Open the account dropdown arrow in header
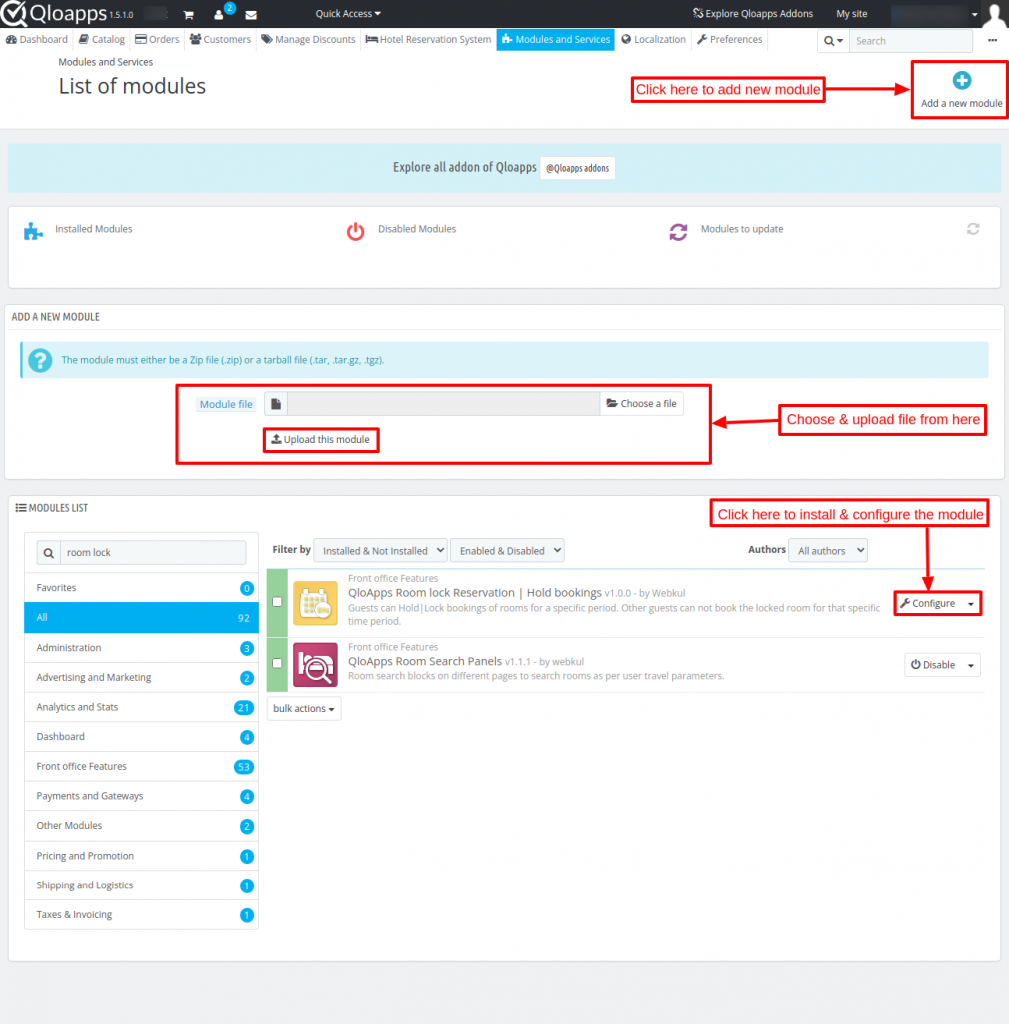This screenshot has width=1009, height=1024. coord(974,14)
